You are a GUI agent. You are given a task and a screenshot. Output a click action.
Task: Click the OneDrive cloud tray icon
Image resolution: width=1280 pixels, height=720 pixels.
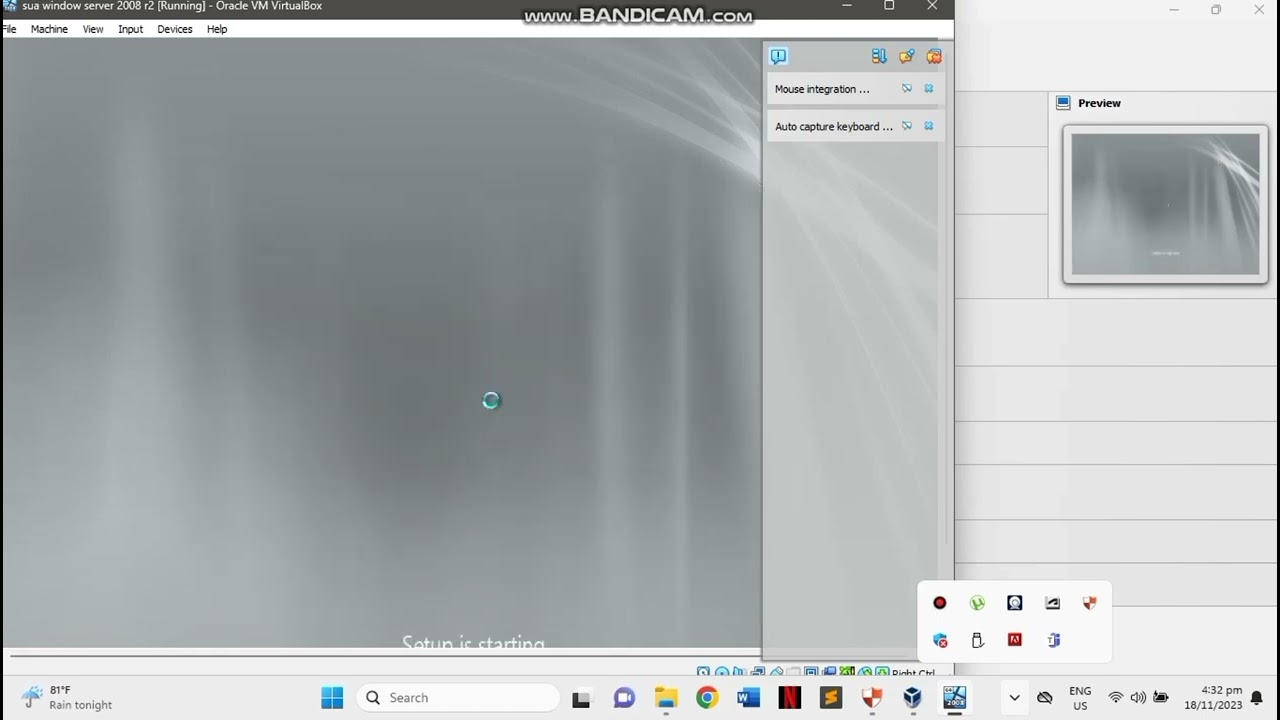coord(1045,697)
